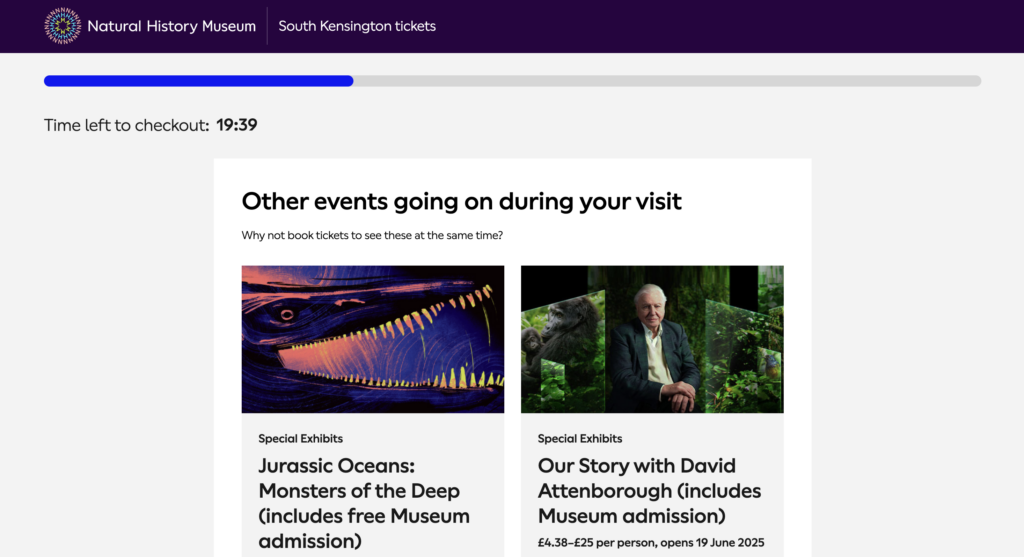
Task: Open Jurassic Oceans: Monsters of the Deep title
Action: [364, 503]
